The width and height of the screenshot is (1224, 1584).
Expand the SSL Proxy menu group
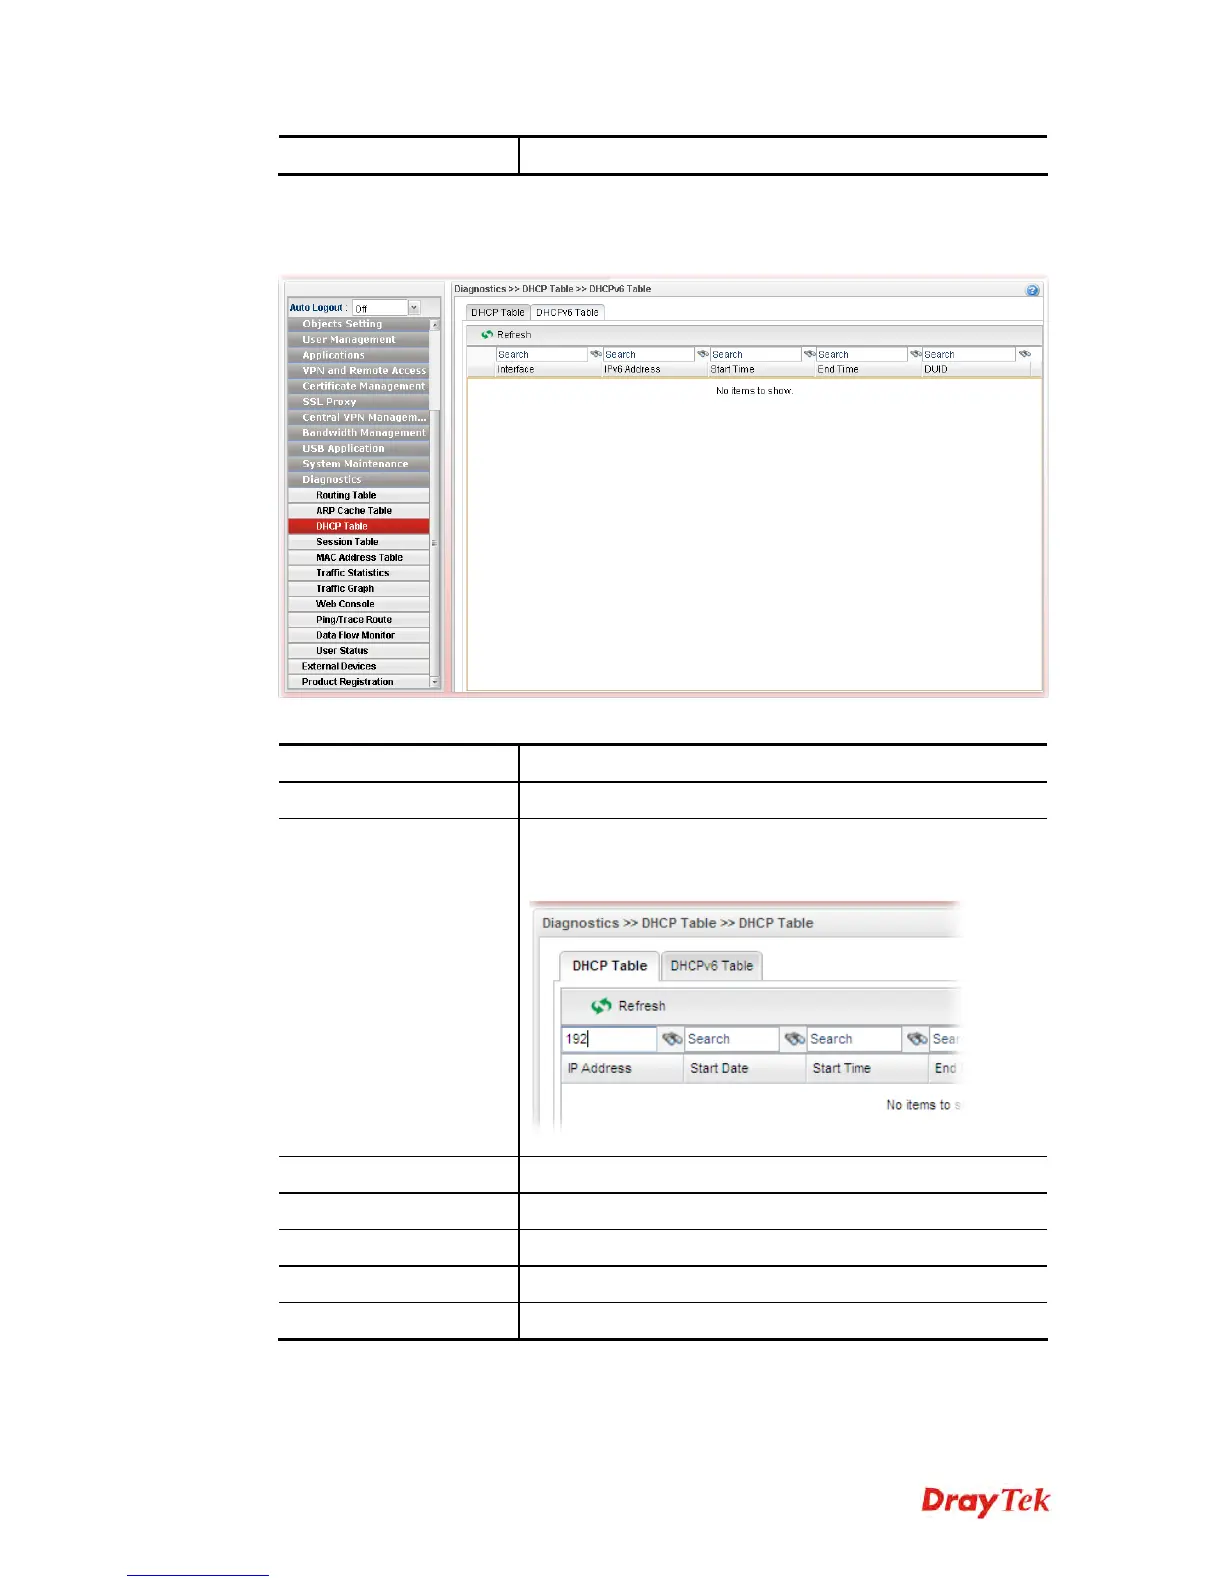pos(358,402)
